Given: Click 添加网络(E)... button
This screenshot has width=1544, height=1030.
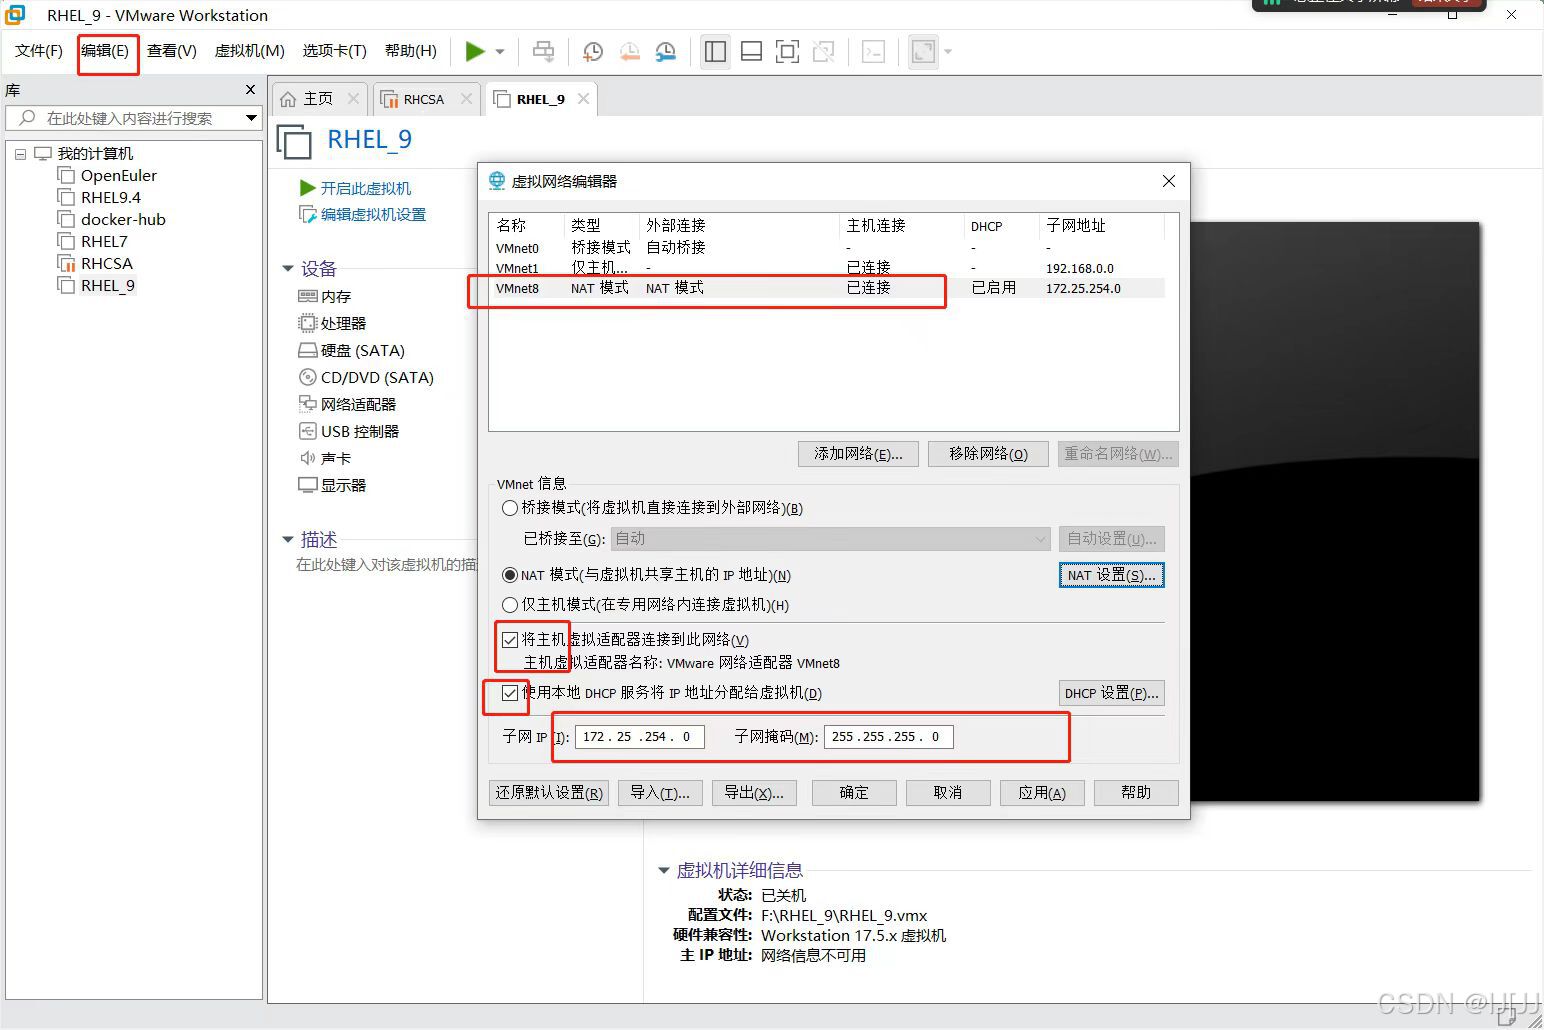Looking at the screenshot, I should tap(858, 454).
